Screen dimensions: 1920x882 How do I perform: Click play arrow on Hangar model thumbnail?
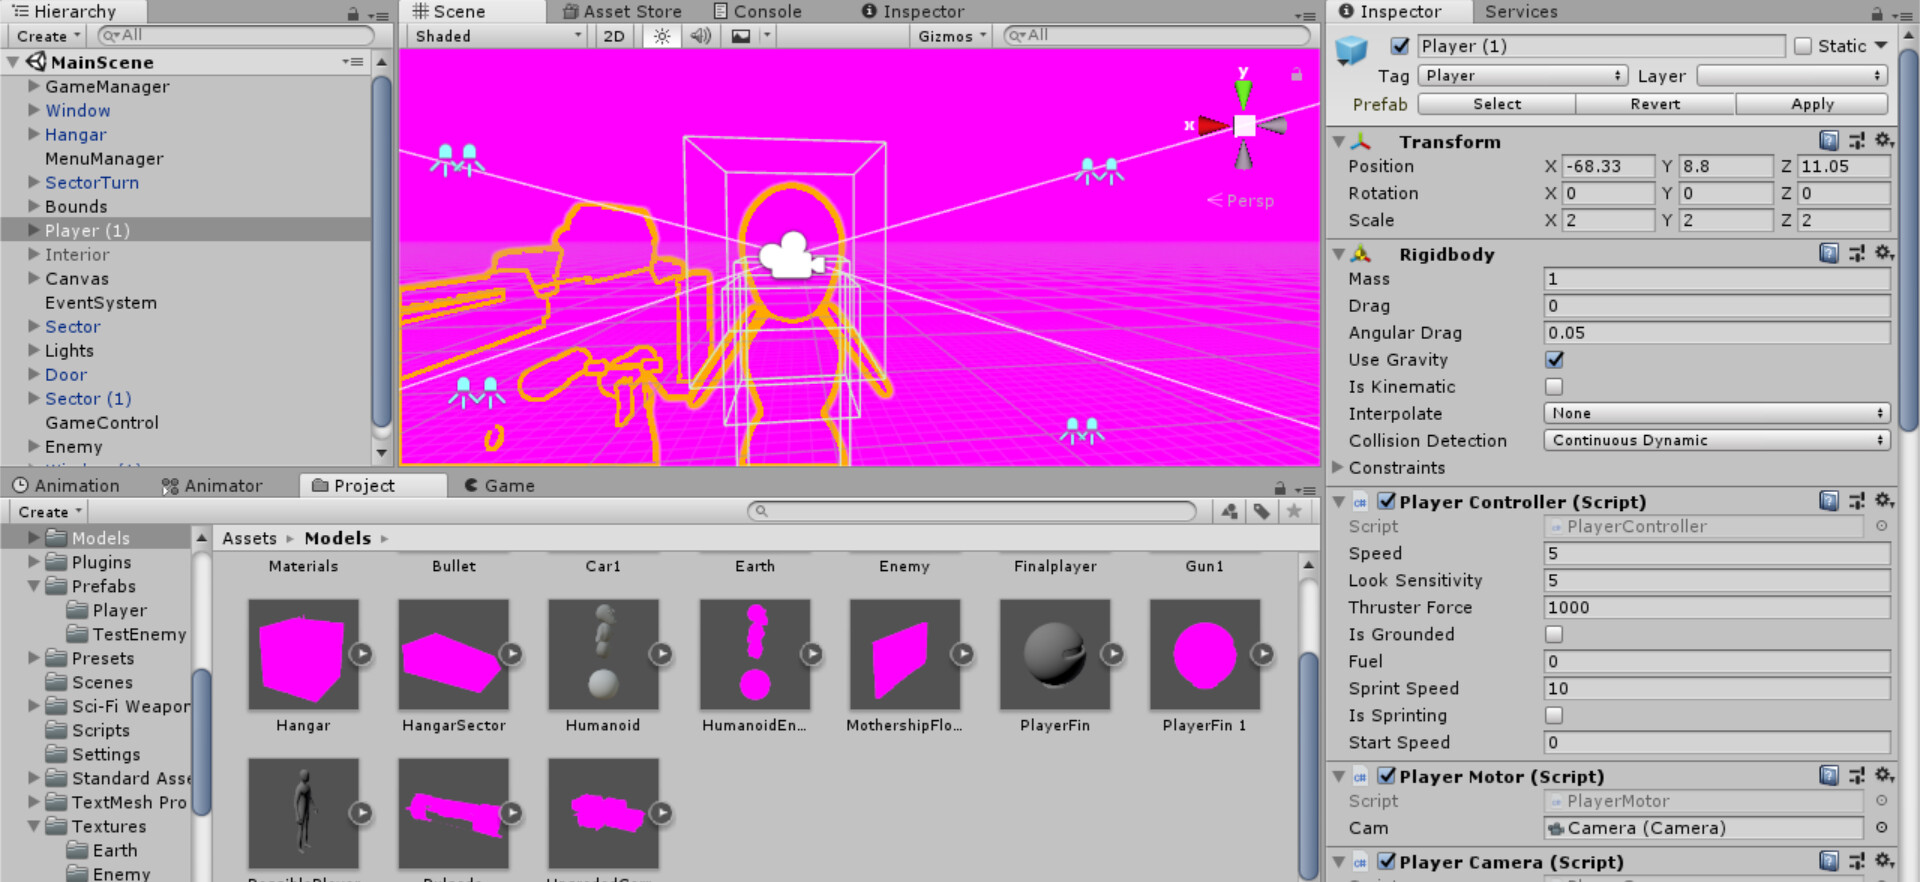pos(361,654)
